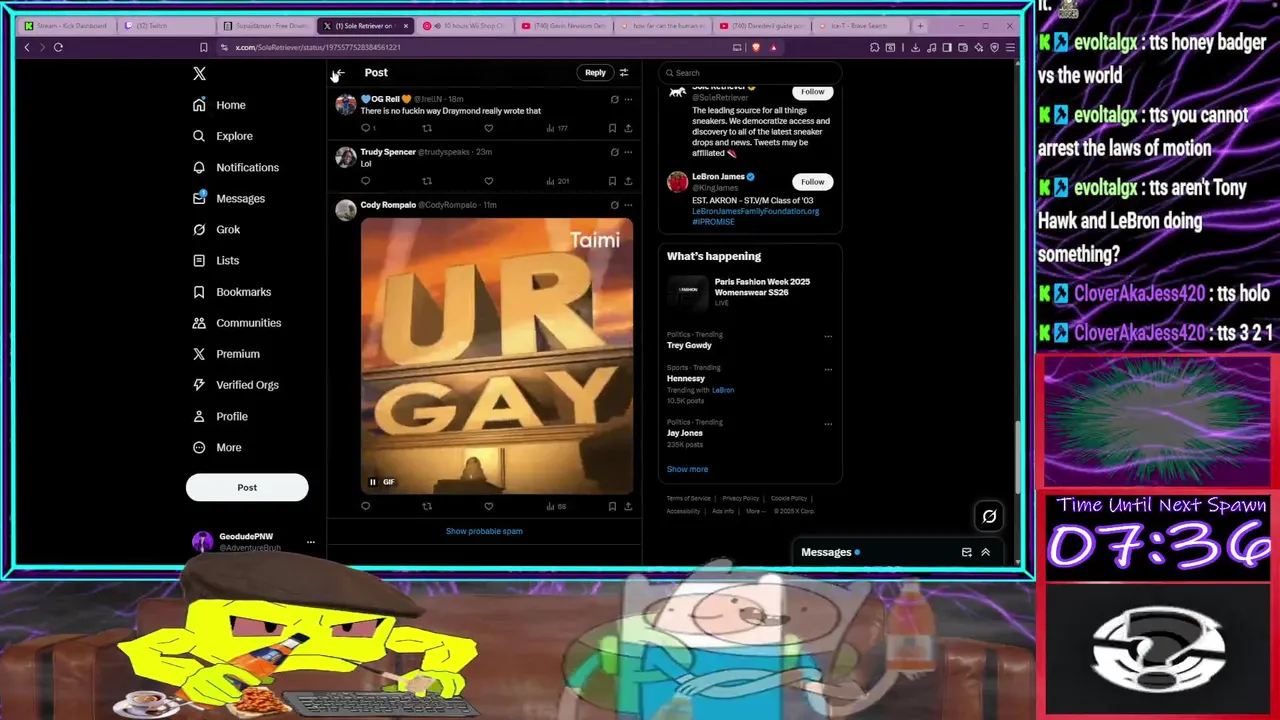Click the Reply button in header

coord(595,72)
